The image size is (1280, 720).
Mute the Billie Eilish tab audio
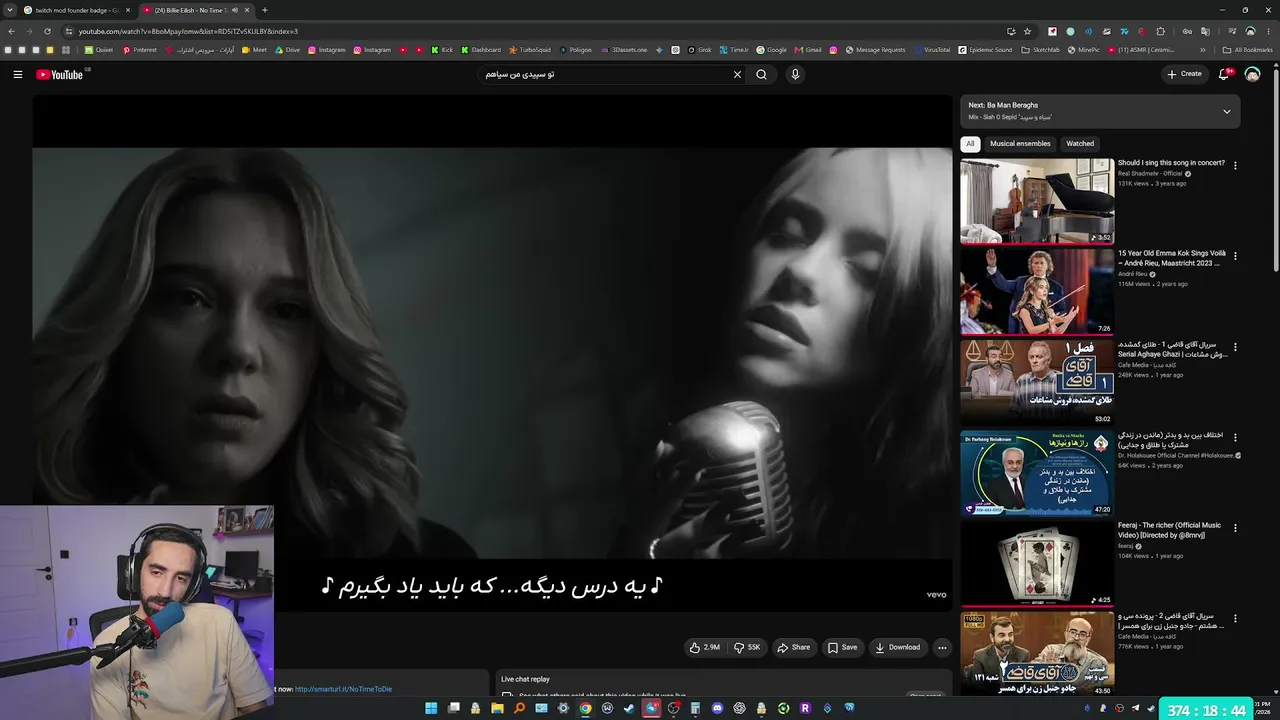(x=234, y=10)
